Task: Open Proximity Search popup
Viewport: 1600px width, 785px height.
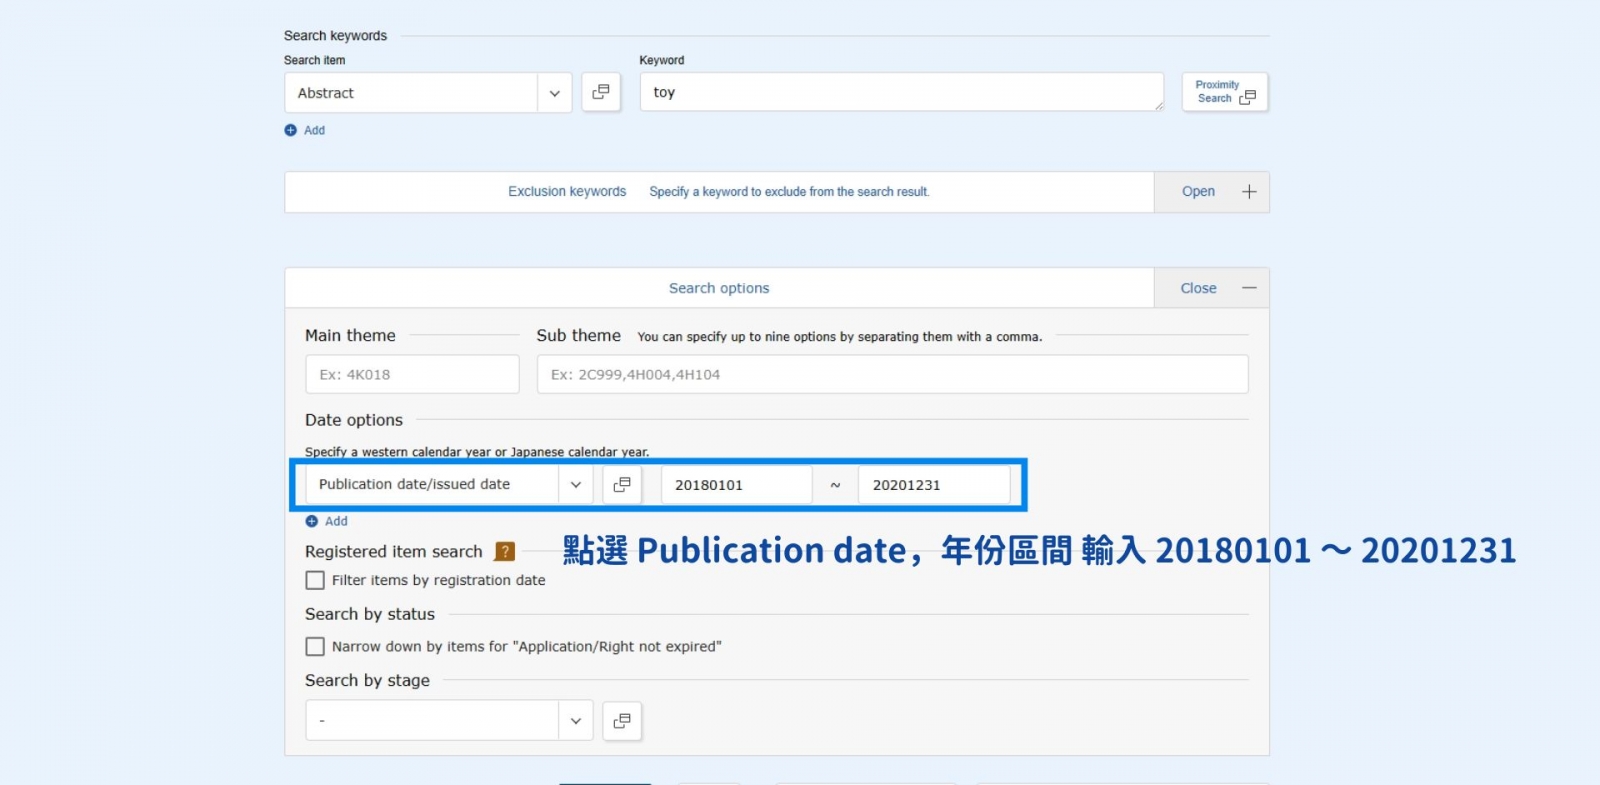Action: tap(1224, 92)
